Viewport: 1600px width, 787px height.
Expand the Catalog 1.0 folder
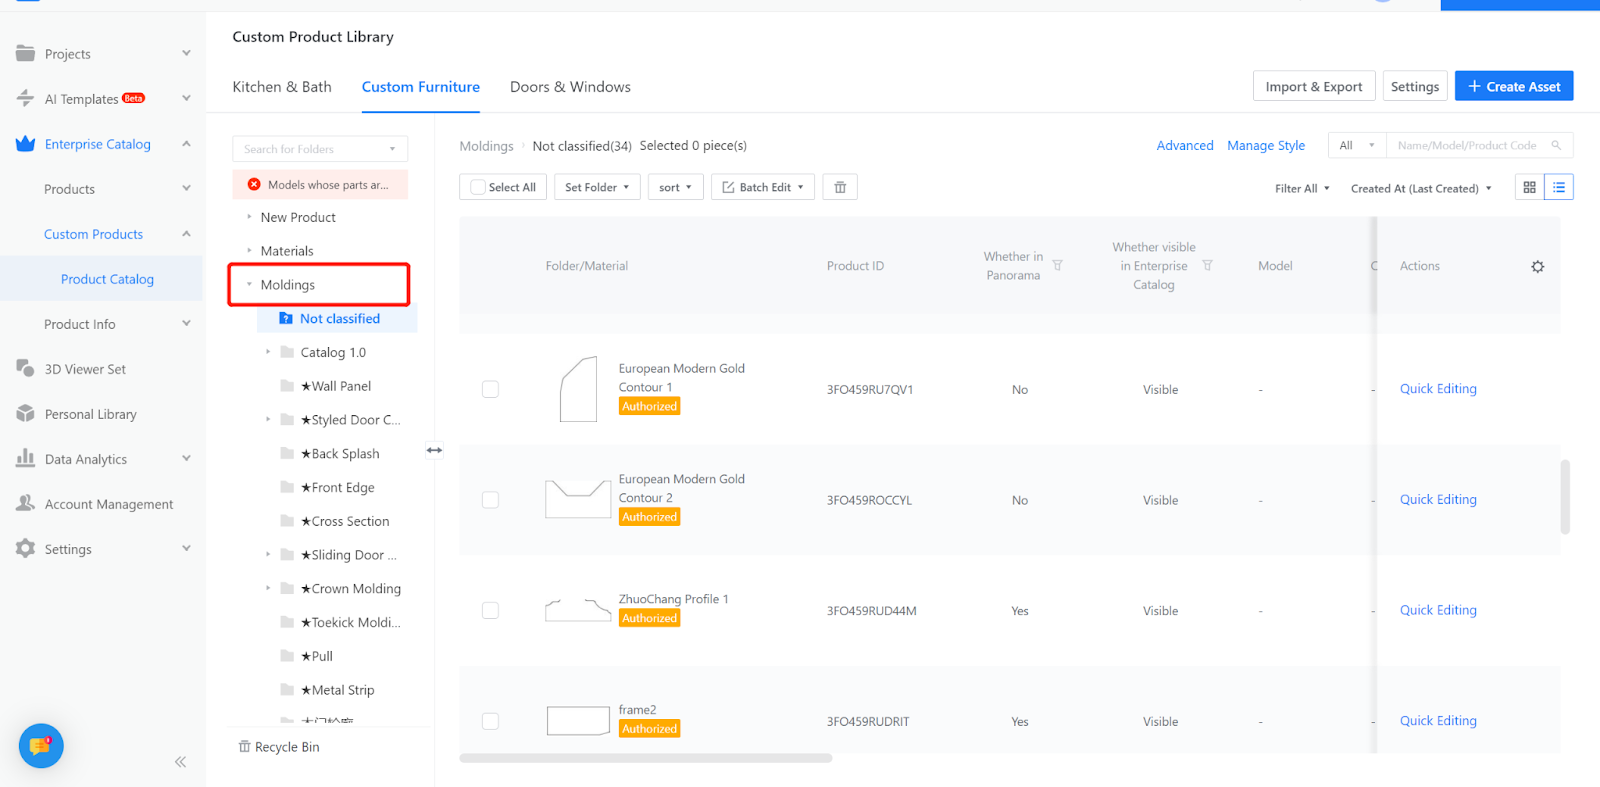[x=268, y=352]
